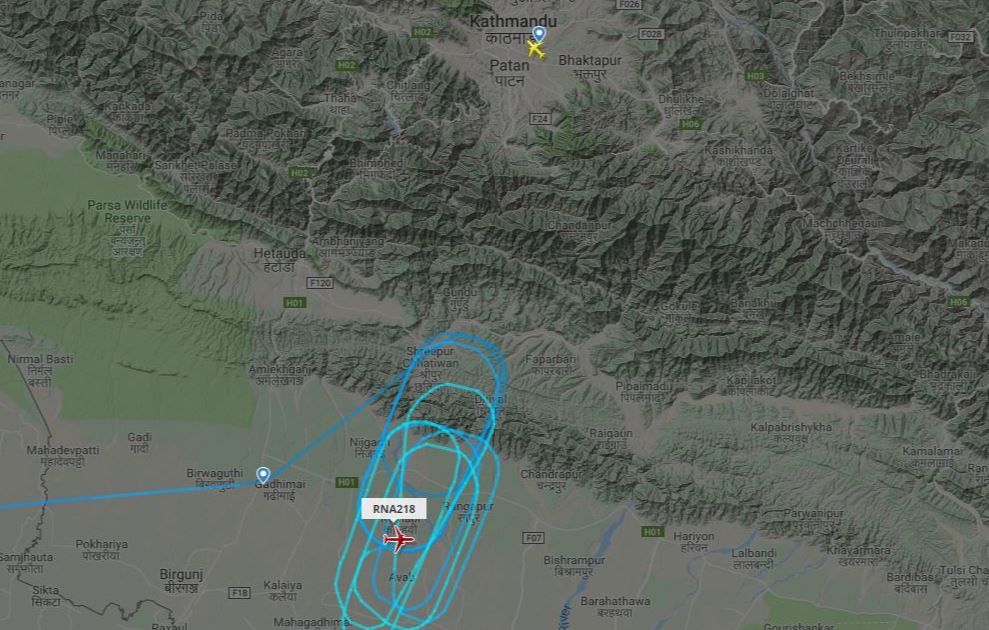Select the Bhaktapur place label

click(x=590, y=61)
